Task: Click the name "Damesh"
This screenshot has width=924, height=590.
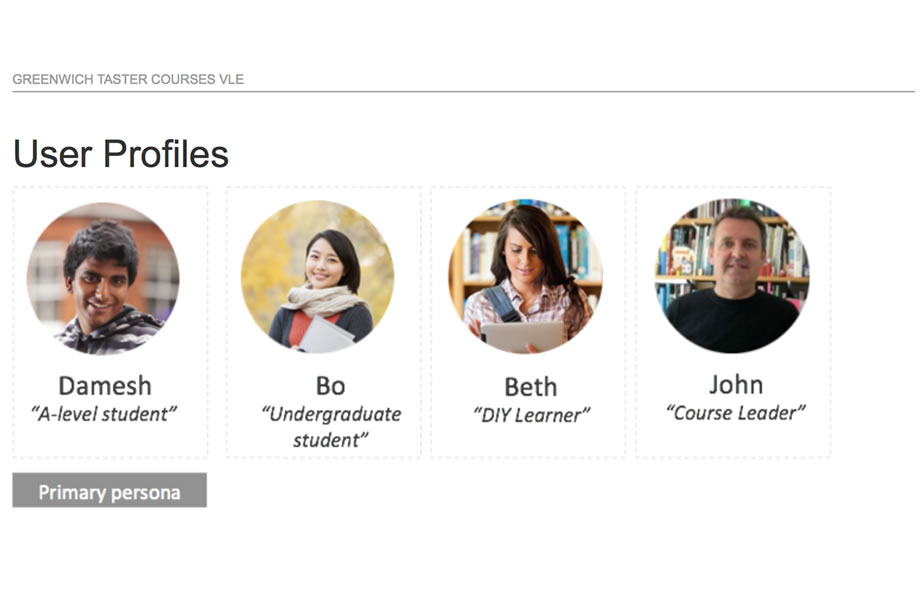Action: [105, 385]
